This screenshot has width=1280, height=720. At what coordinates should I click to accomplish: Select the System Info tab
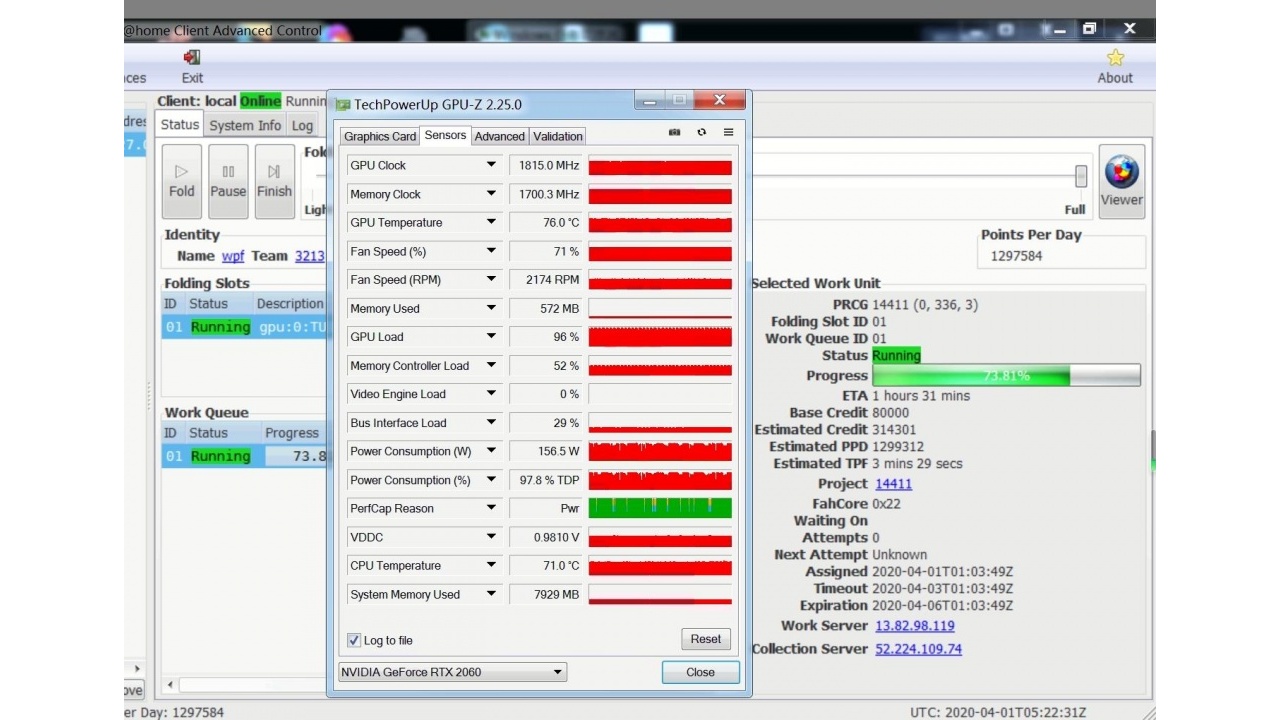pyautogui.click(x=245, y=125)
